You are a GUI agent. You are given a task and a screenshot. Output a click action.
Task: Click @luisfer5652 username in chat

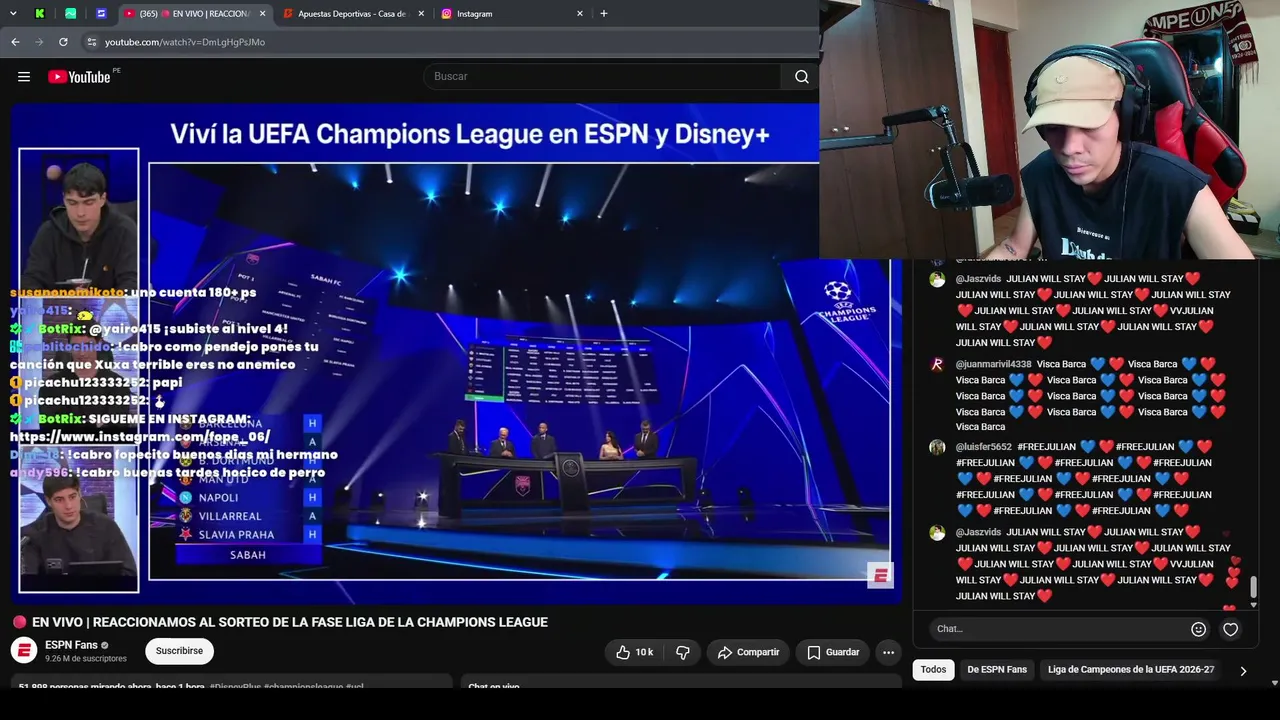click(x=984, y=447)
